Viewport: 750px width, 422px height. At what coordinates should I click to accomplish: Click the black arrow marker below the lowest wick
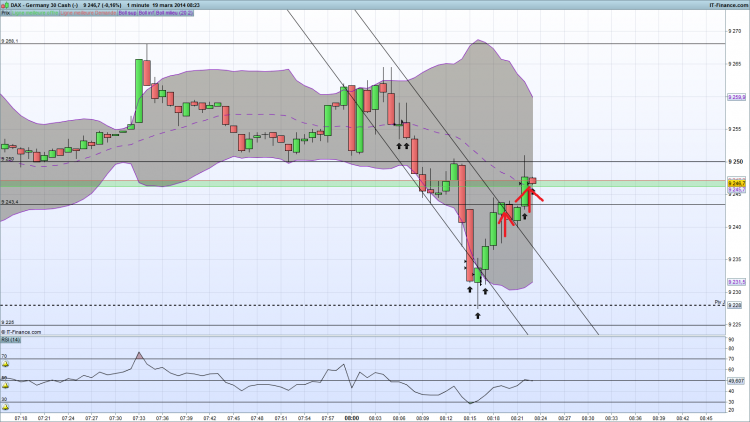pyautogui.click(x=477, y=316)
